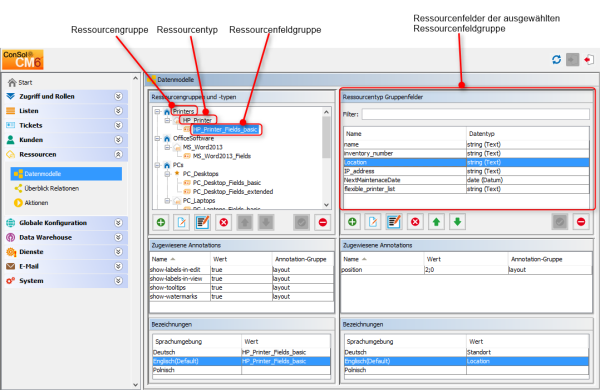Select PC_Laptops resource type
Image resolution: width=600 pixels, height=390 pixels.
point(199,201)
